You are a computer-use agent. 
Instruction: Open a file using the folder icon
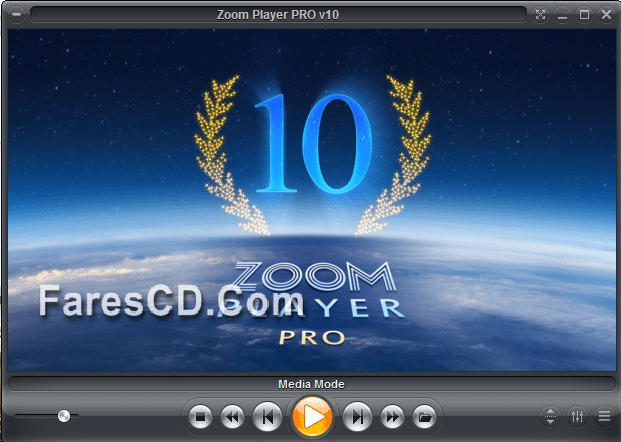pos(424,415)
